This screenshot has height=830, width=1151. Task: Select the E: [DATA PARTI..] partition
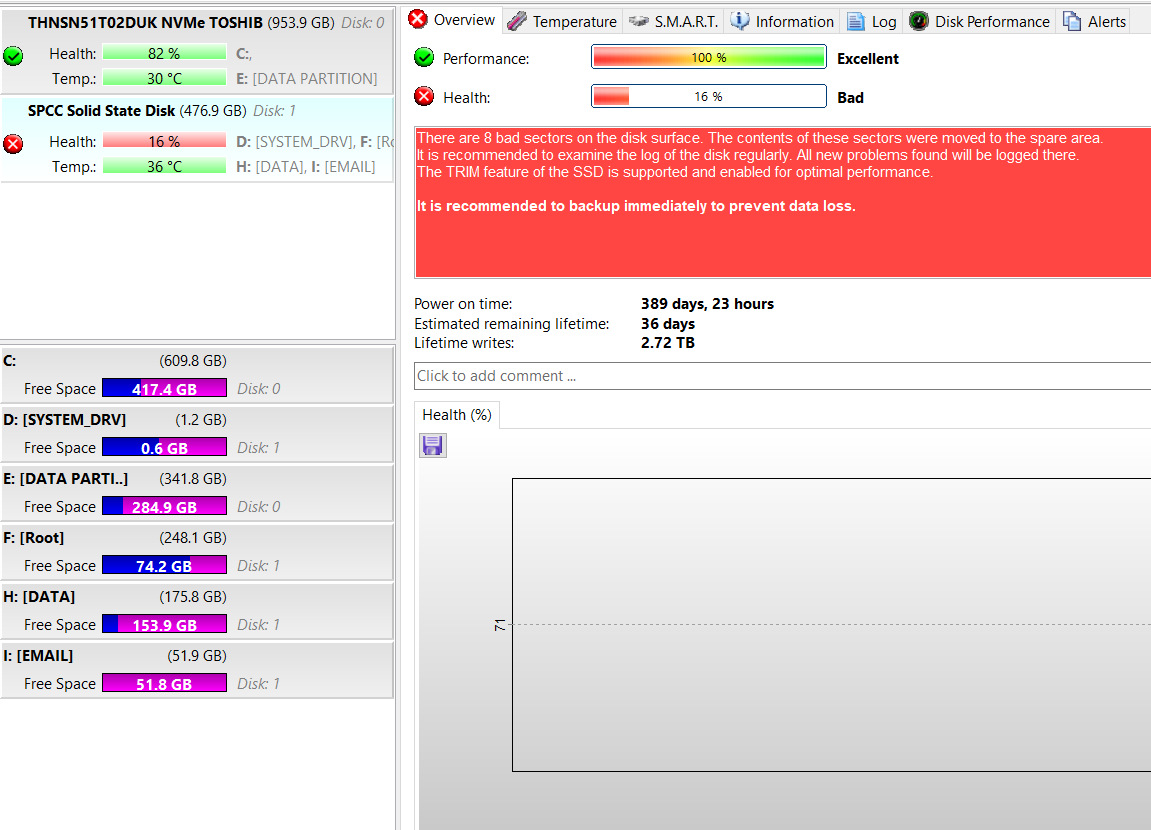tap(197, 492)
